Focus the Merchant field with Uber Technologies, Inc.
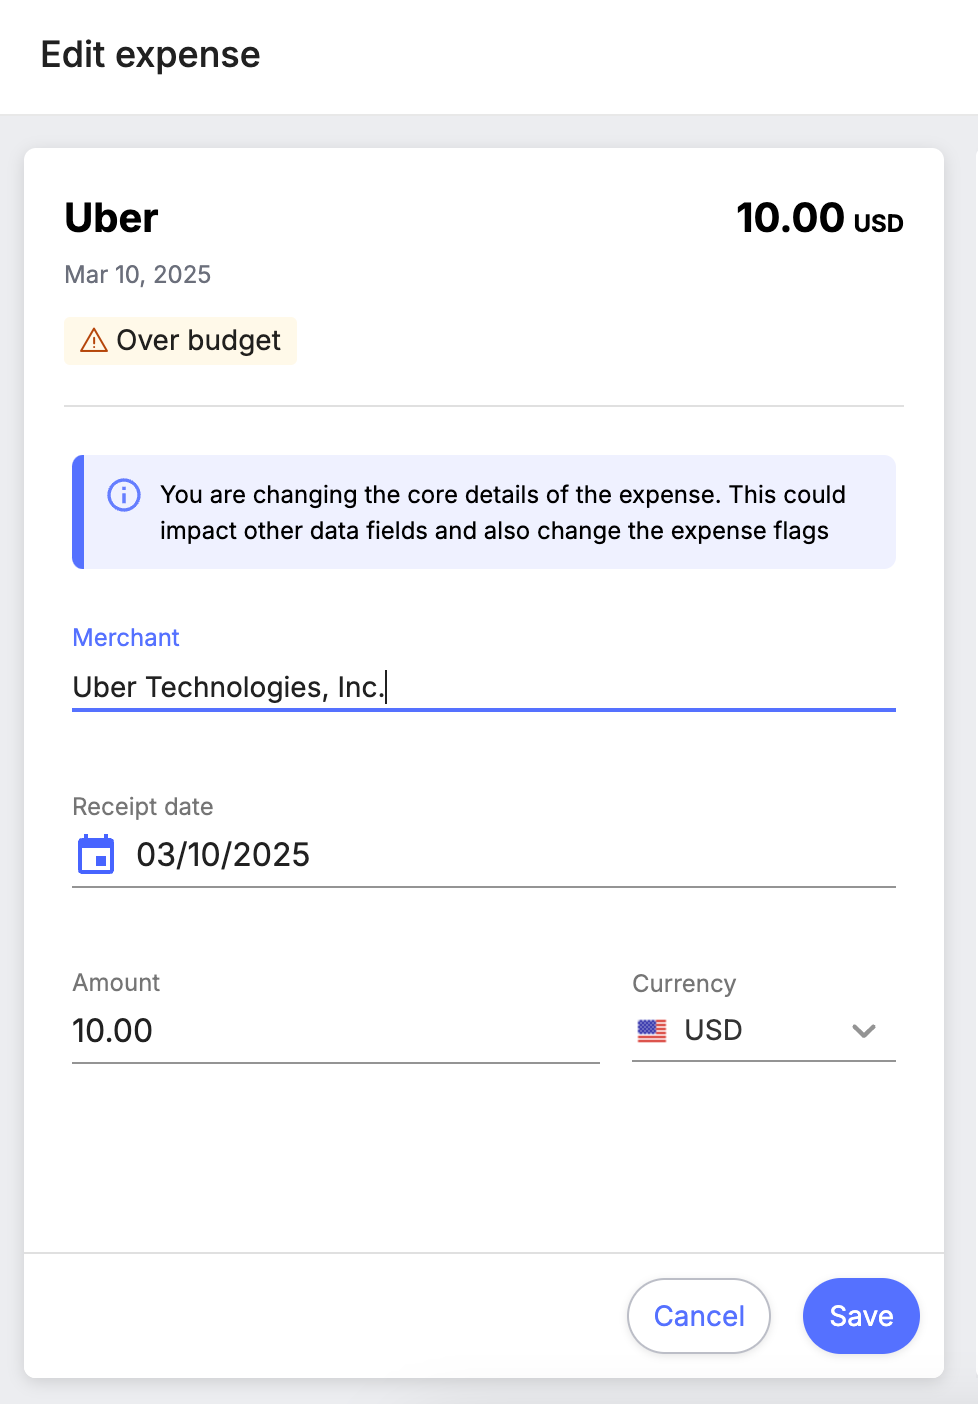Image resolution: width=978 pixels, height=1404 pixels. point(484,688)
